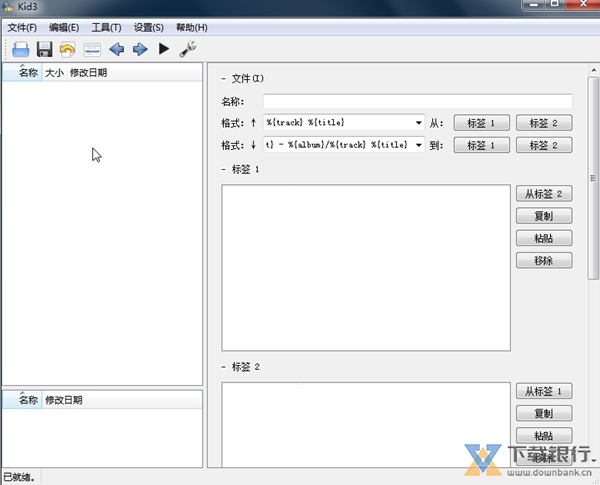Open the 设置(S) menu
Viewport: 600px width, 485px height.
pos(148,28)
